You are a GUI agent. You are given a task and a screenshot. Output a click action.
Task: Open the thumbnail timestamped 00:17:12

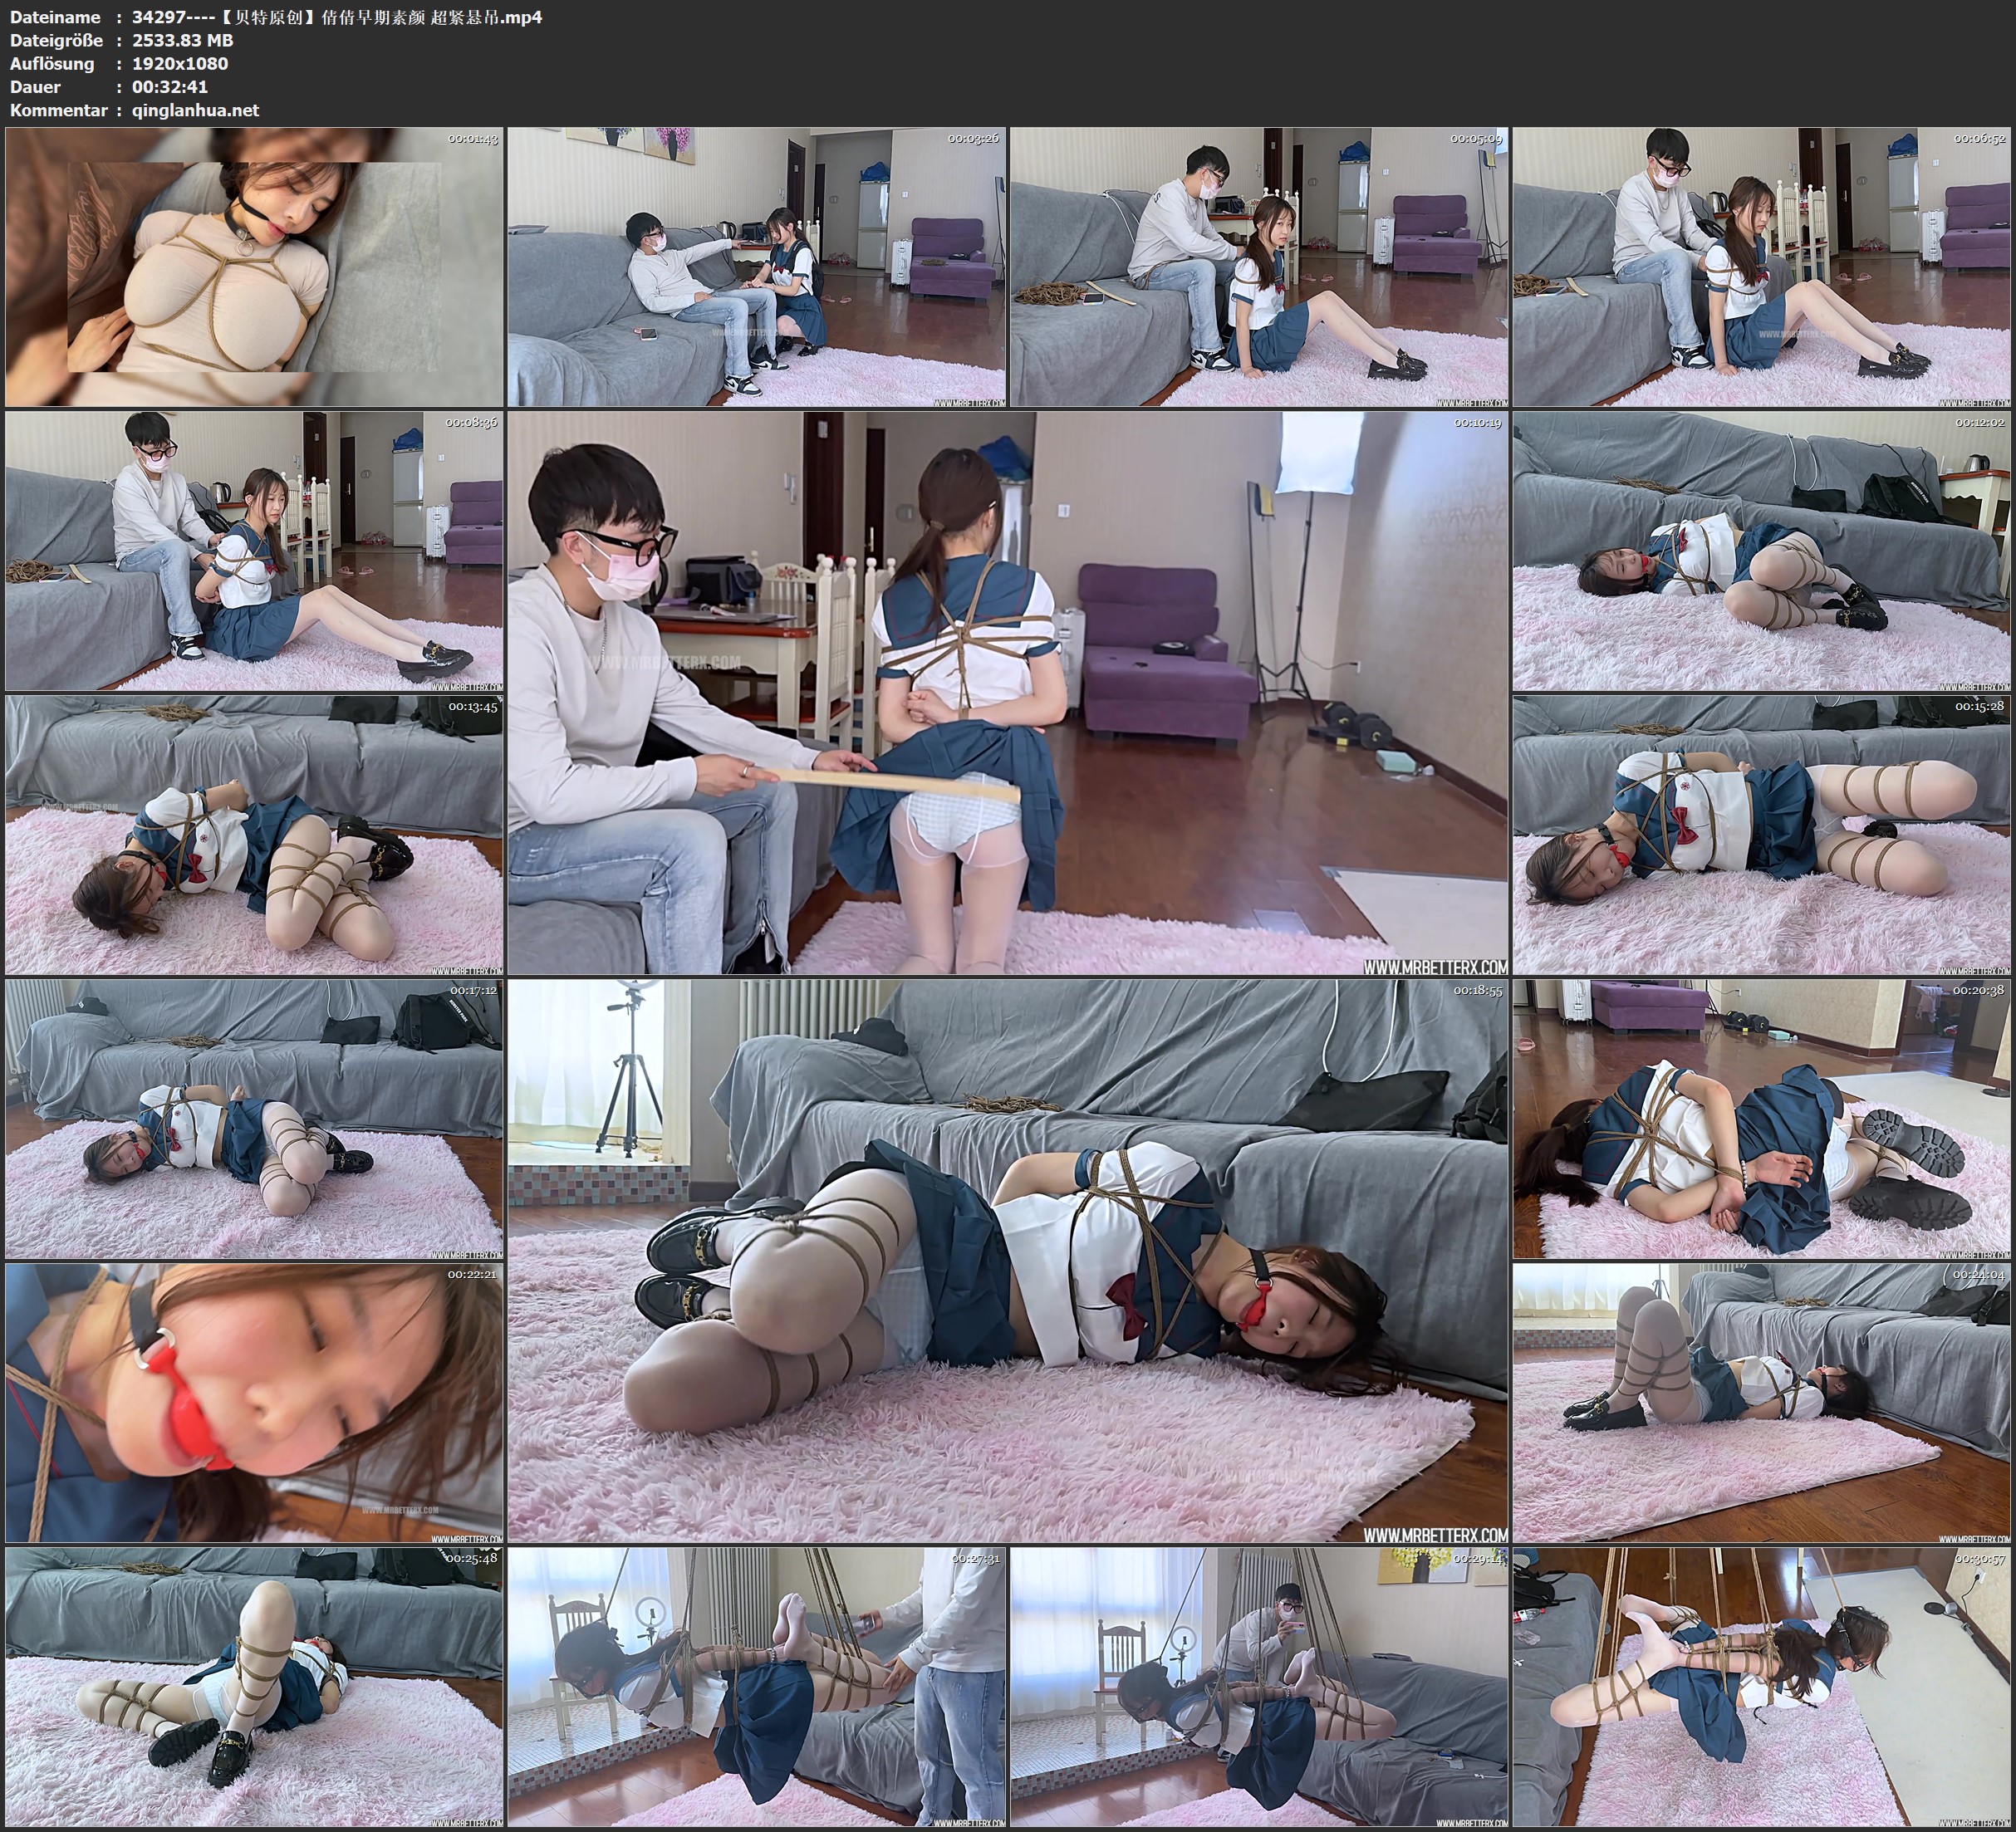click(254, 1119)
